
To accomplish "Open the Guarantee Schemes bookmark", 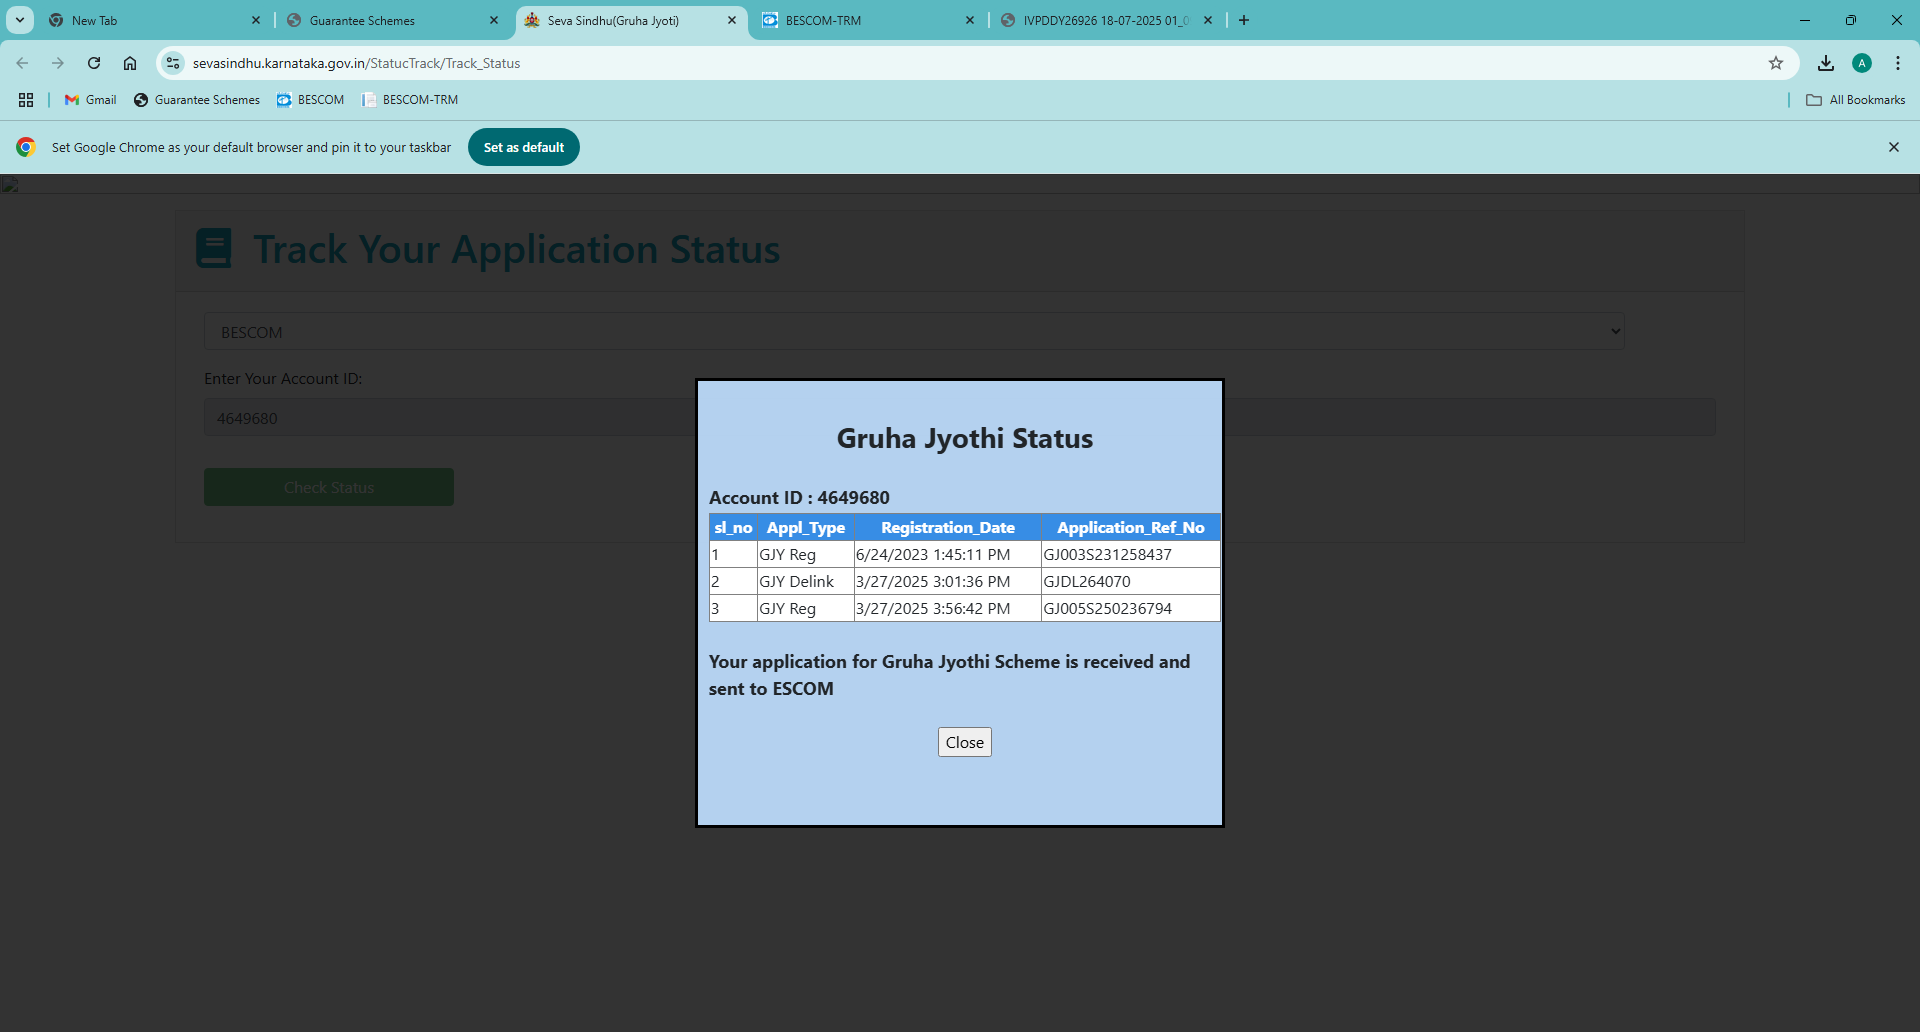I will (x=197, y=100).
